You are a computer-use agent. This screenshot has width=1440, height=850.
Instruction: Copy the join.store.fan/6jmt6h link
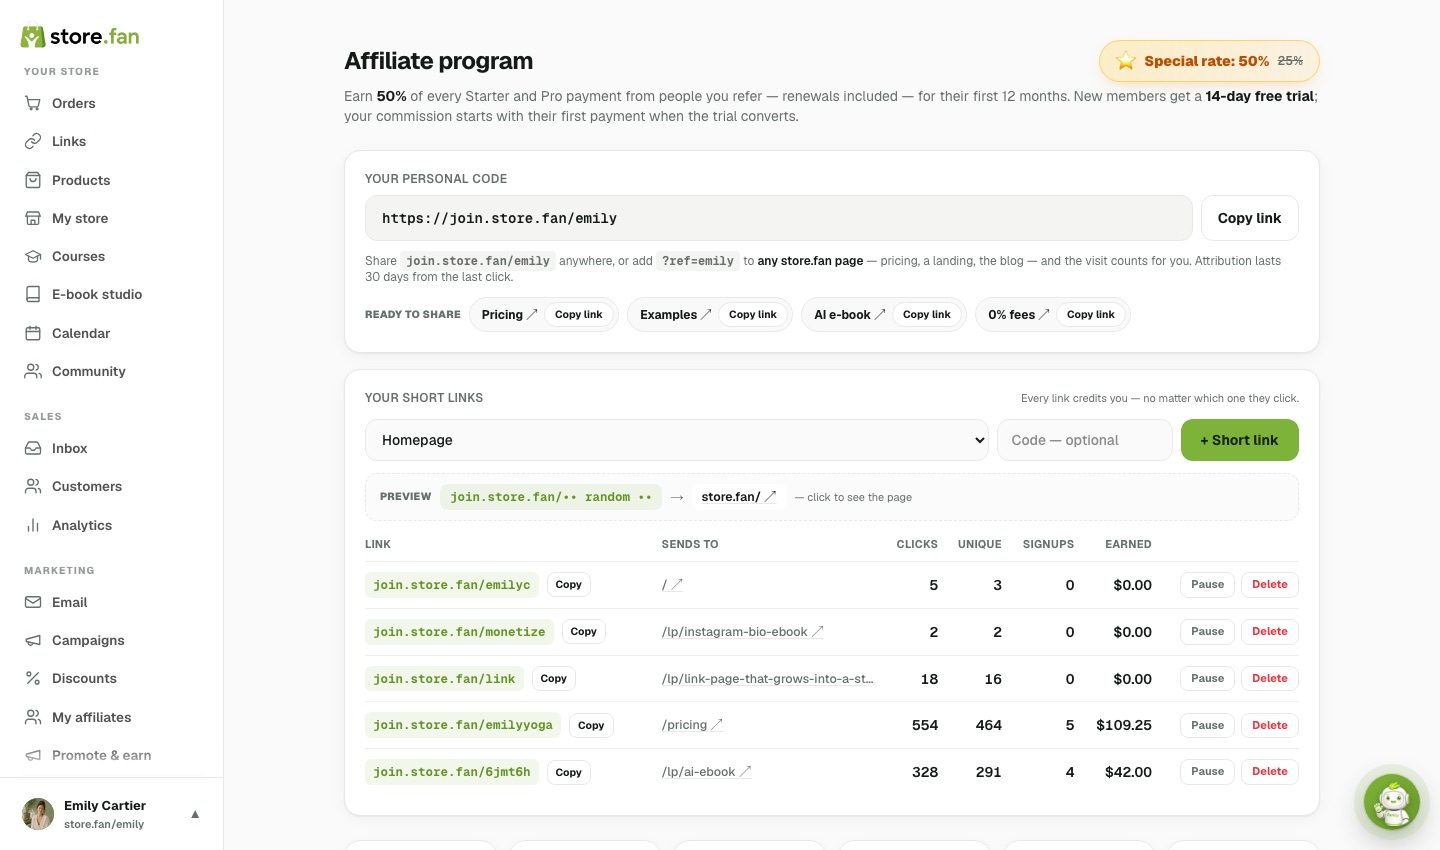click(569, 772)
